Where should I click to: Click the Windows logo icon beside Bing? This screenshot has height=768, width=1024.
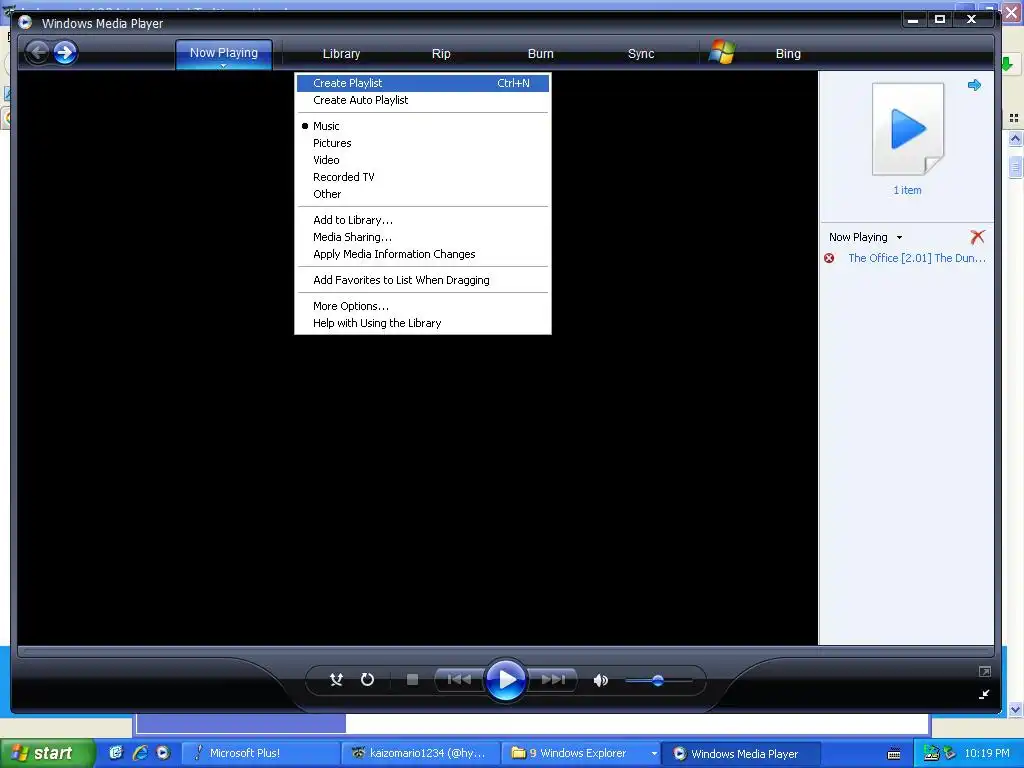[722, 52]
